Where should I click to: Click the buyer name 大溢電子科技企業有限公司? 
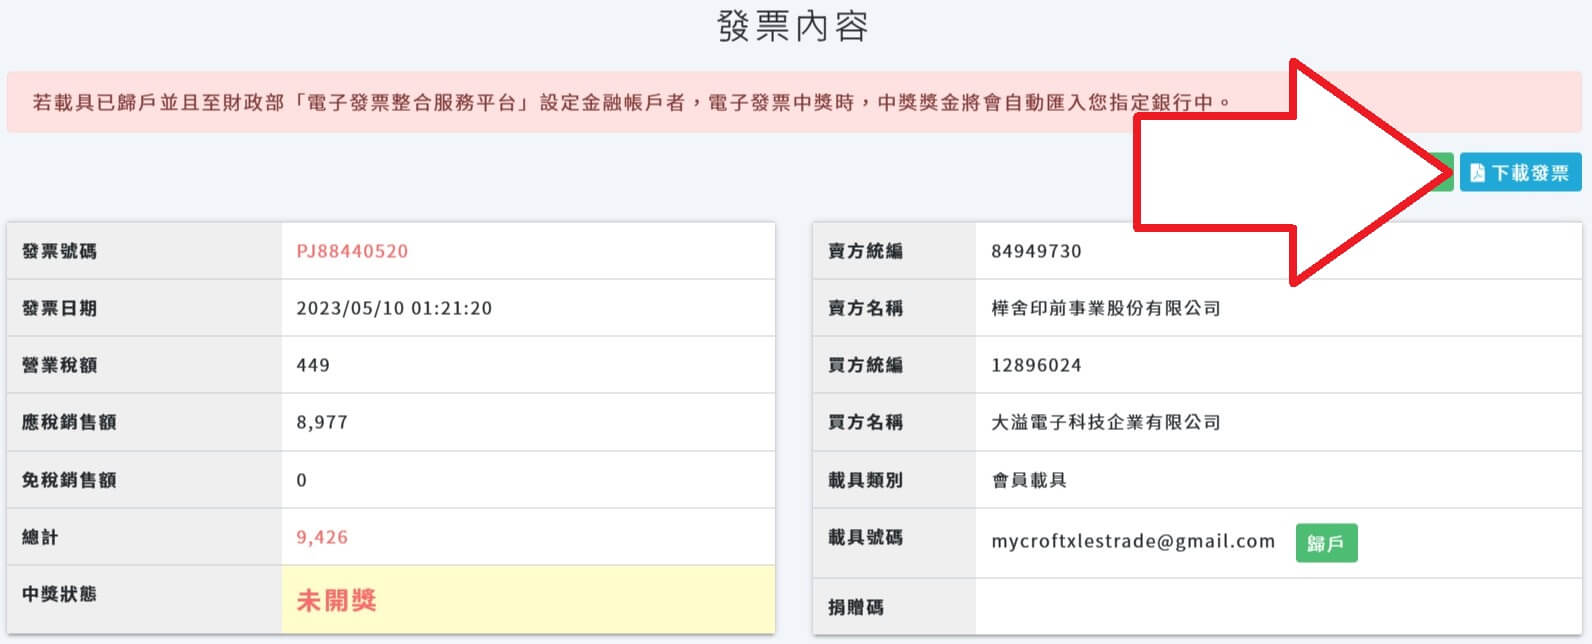(1106, 422)
